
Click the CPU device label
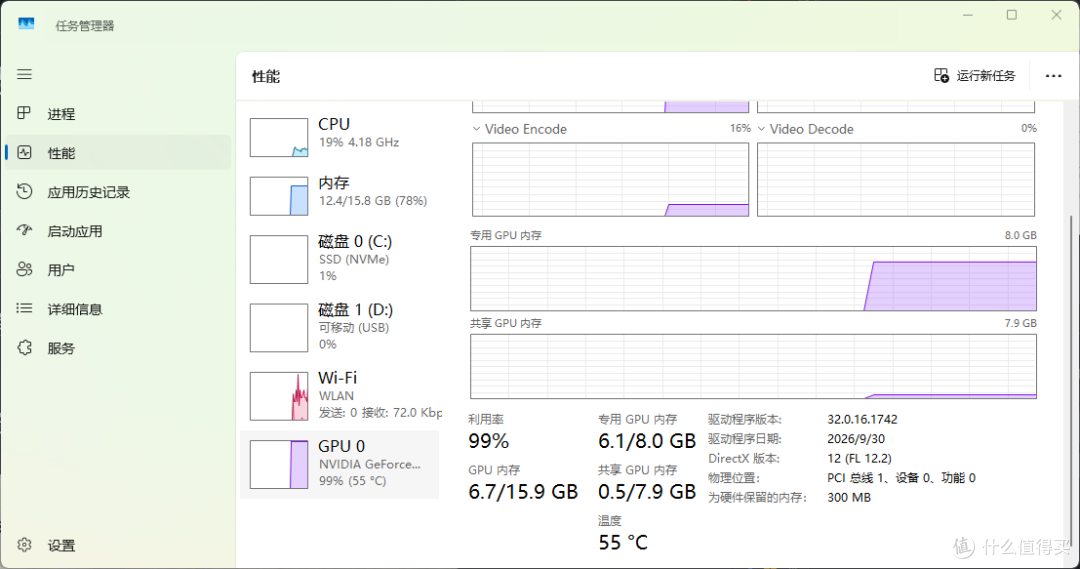coord(334,124)
